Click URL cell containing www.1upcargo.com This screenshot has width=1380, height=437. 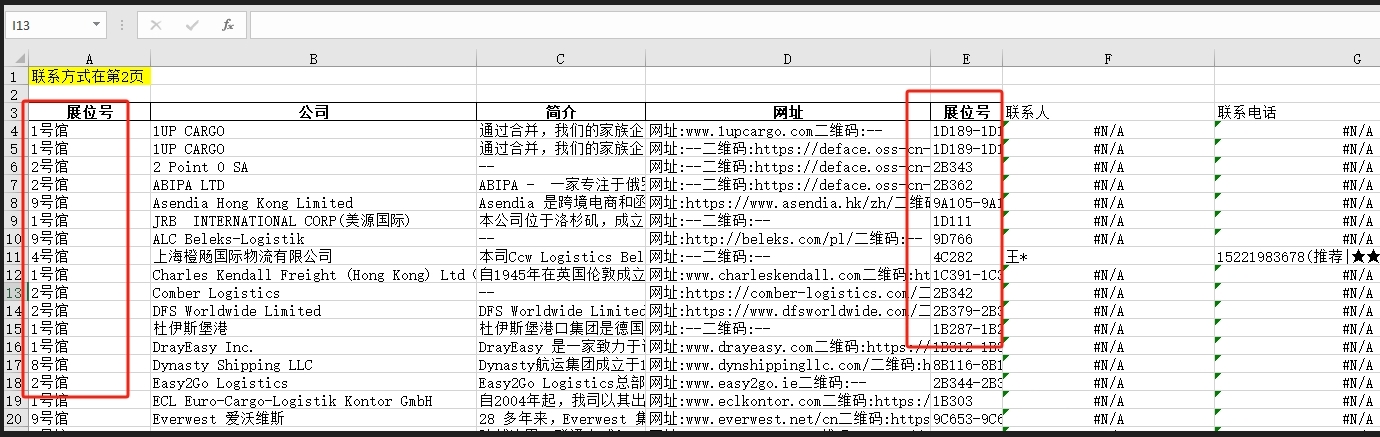point(788,130)
